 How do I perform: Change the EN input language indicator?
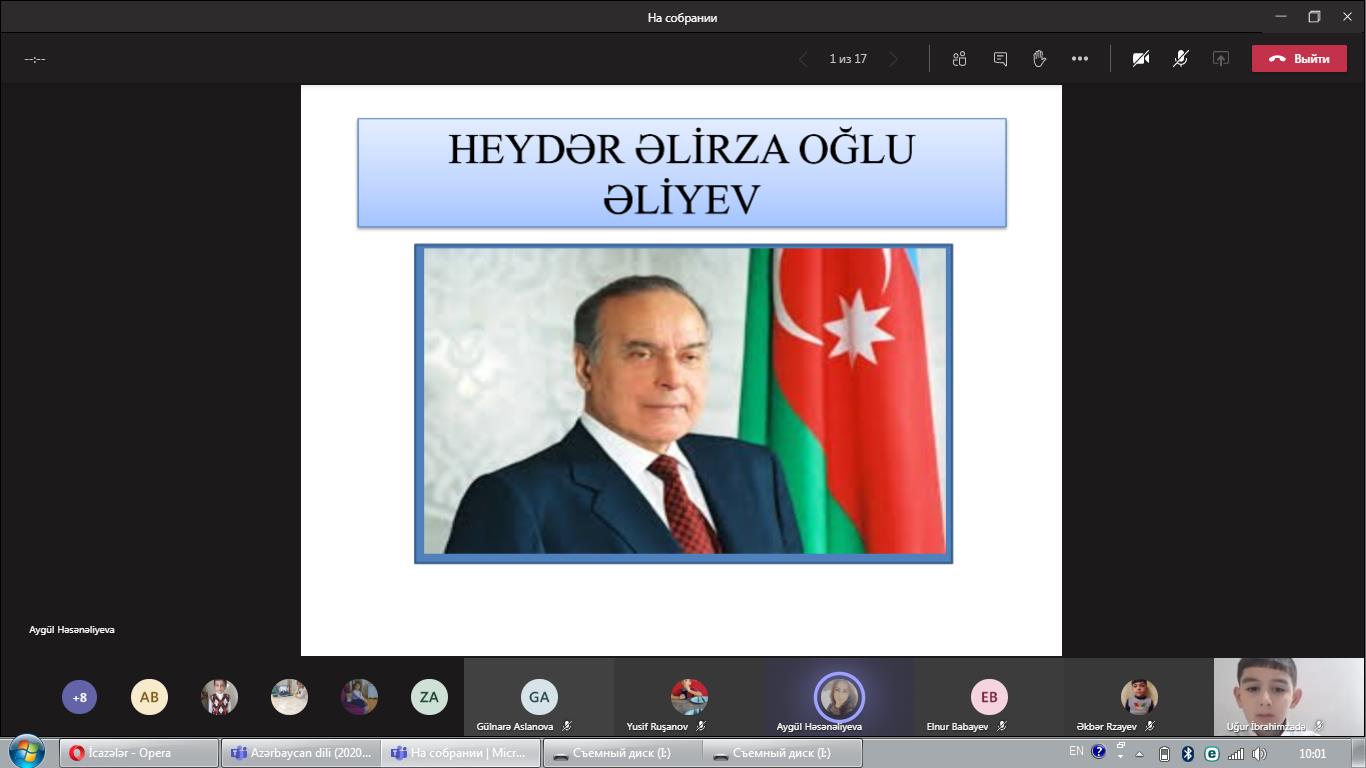1076,751
